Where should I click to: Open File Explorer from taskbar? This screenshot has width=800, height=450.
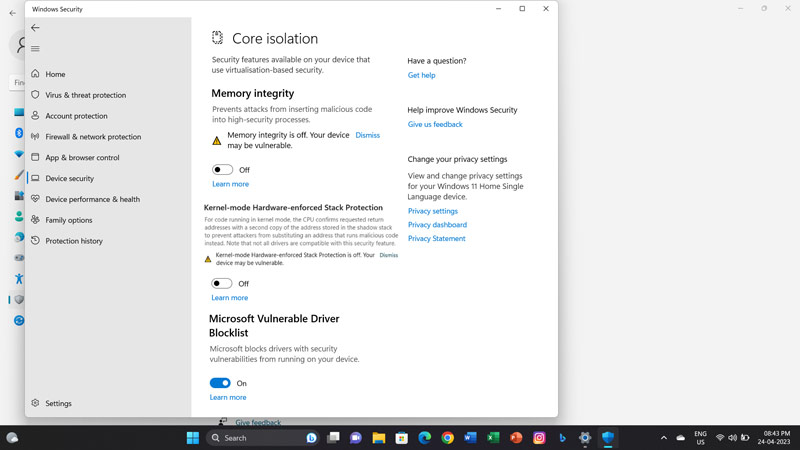tap(379, 438)
